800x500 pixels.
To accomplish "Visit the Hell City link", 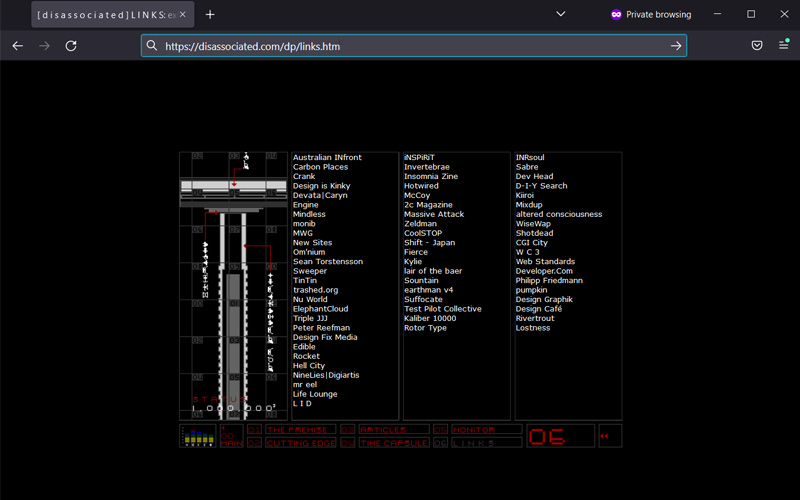I will (309, 366).
